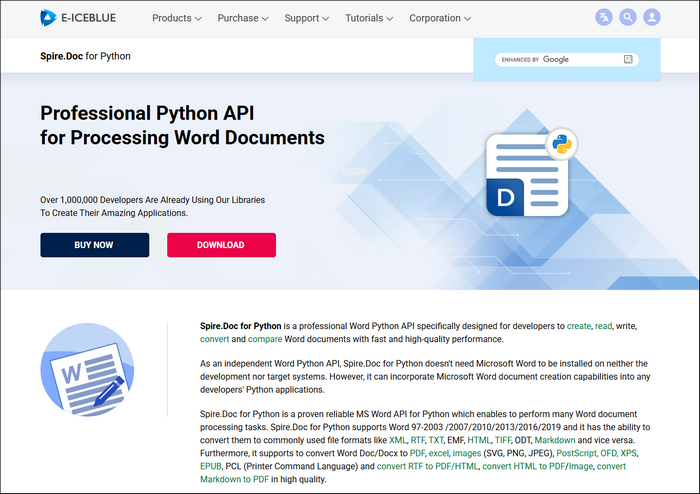Viewport: 700px width, 494px height.
Task: Click the 'convert RTF to PDF/HTML' link
Action: (428, 466)
